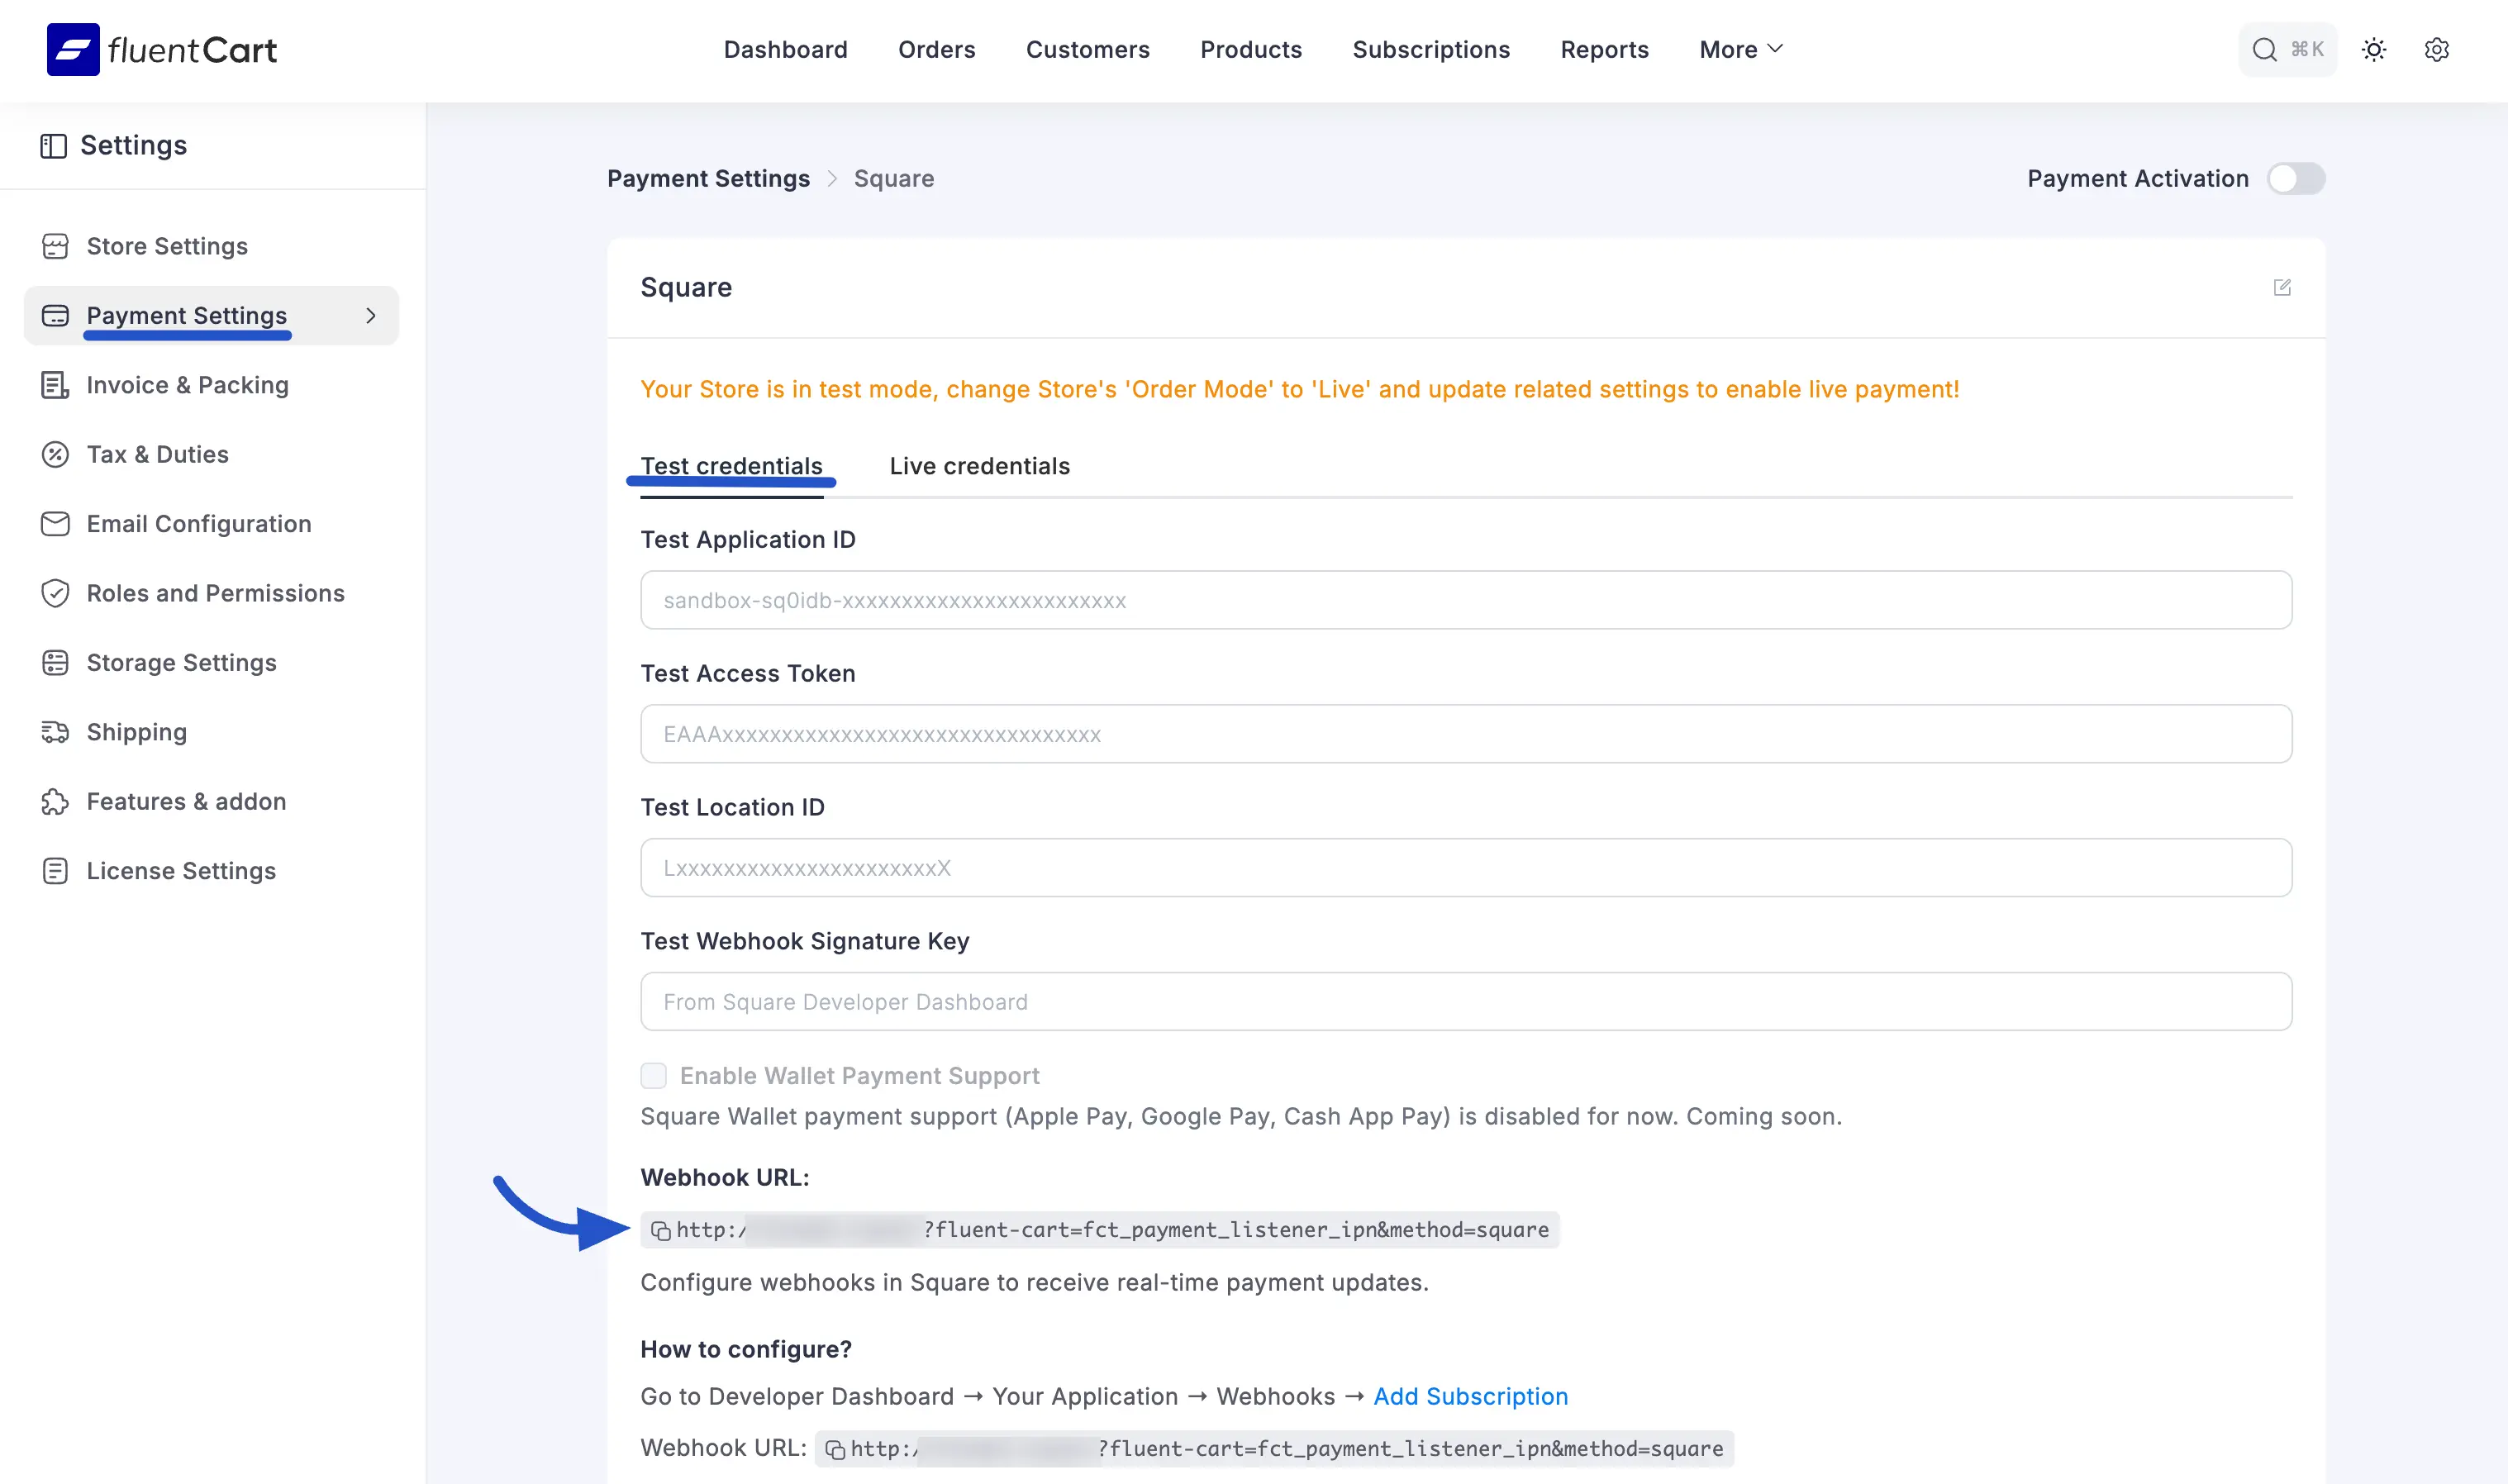2508x1484 pixels.
Task: Click the Add Subscription link
Action: (1470, 1396)
